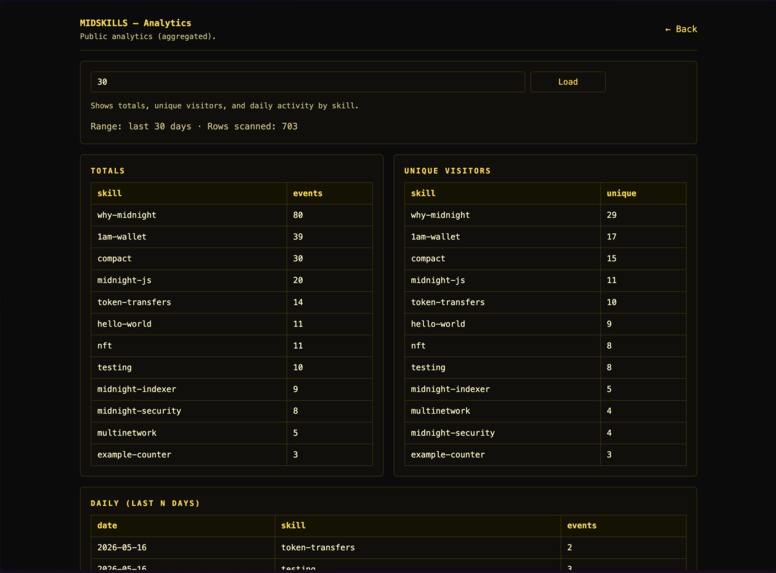
Task: Select nft in Unique Visitors table
Action: 418,346
